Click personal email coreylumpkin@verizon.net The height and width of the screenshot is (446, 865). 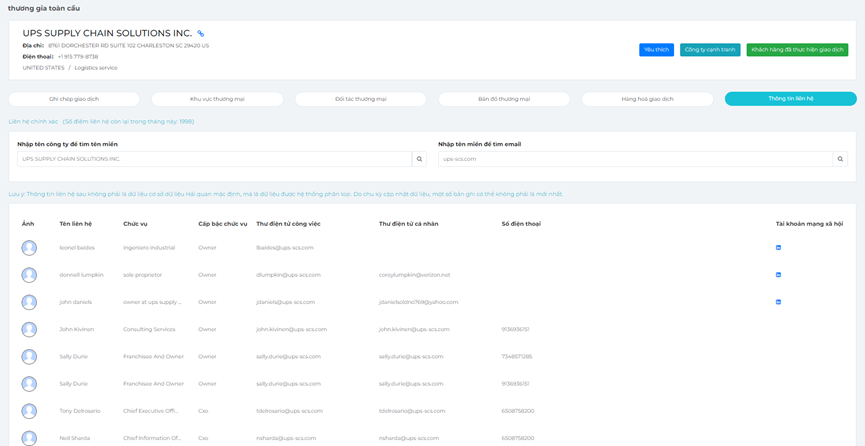coord(414,275)
